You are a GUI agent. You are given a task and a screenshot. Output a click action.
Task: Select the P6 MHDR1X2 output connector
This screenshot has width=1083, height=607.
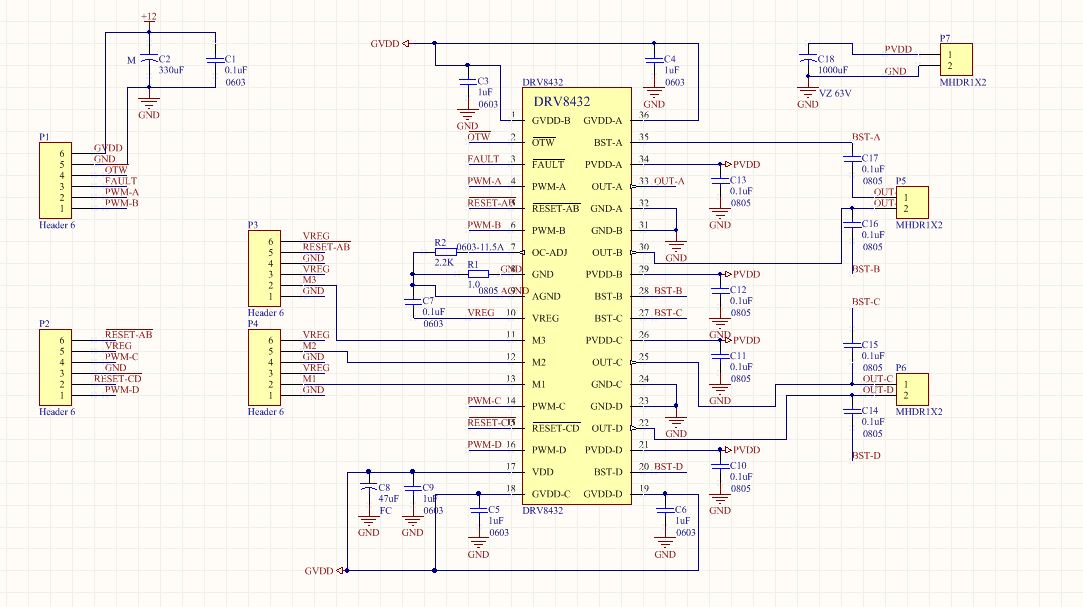[912, 389]
